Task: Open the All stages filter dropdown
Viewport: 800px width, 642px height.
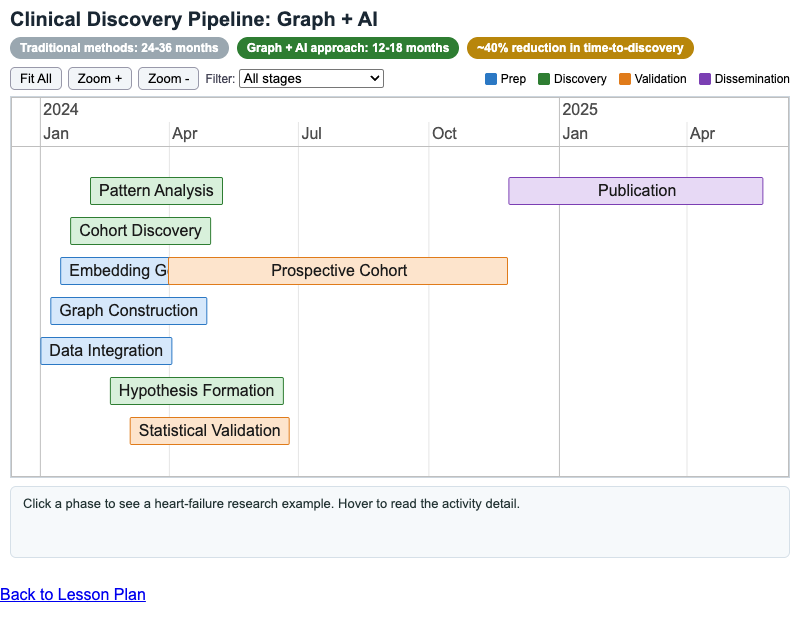Action: point(311,79)
